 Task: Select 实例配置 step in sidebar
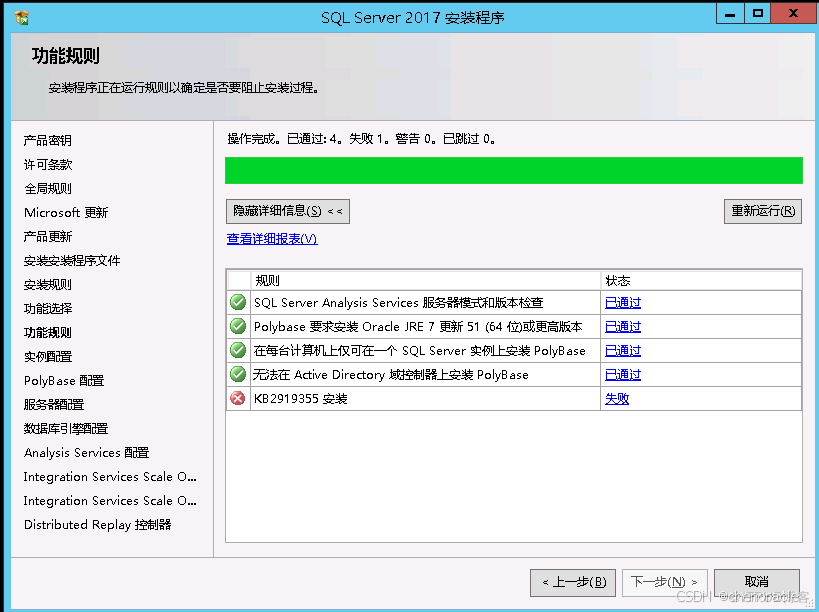point(48,357)
